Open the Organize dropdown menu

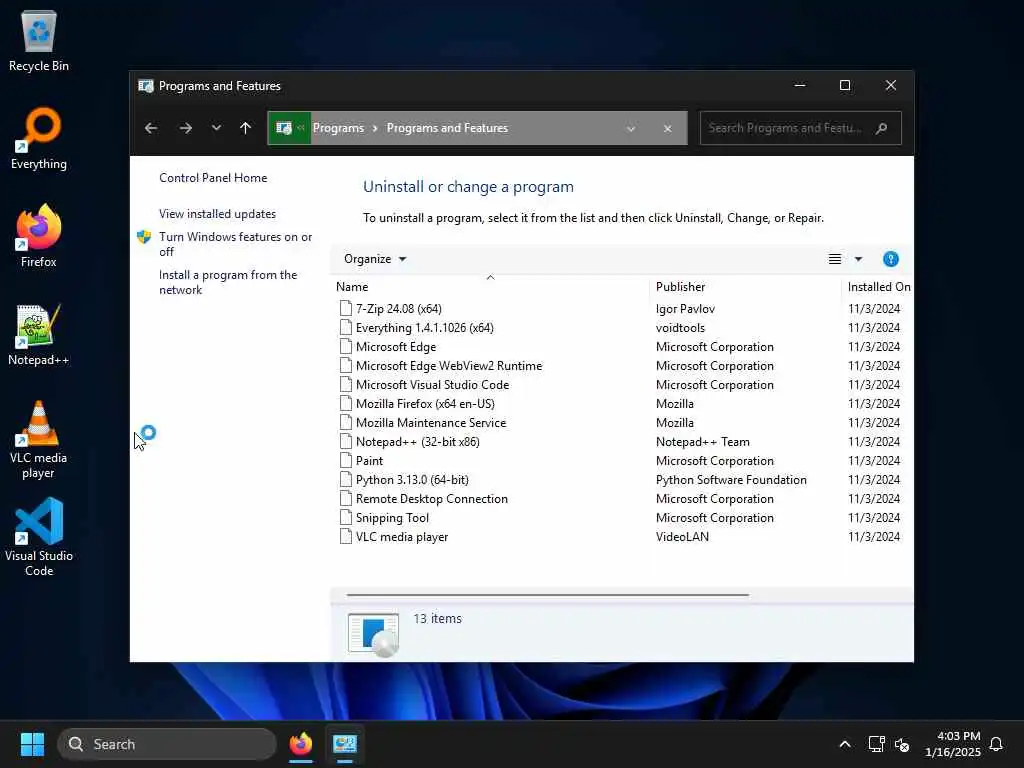(x=375, y=259)
